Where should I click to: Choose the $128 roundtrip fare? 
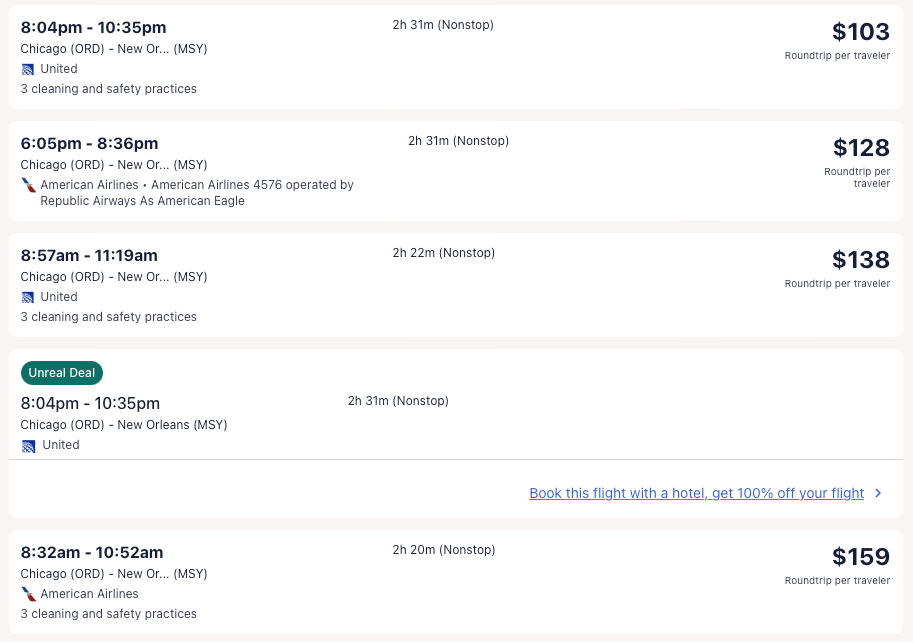pyautogui.click(x=860, y=148)
